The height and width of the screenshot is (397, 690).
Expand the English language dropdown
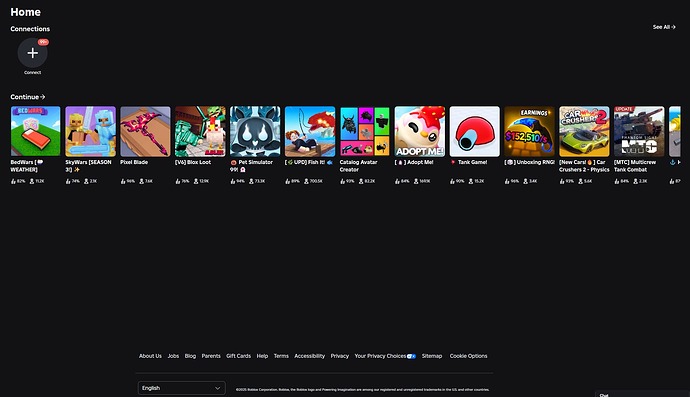pos(182,388)
